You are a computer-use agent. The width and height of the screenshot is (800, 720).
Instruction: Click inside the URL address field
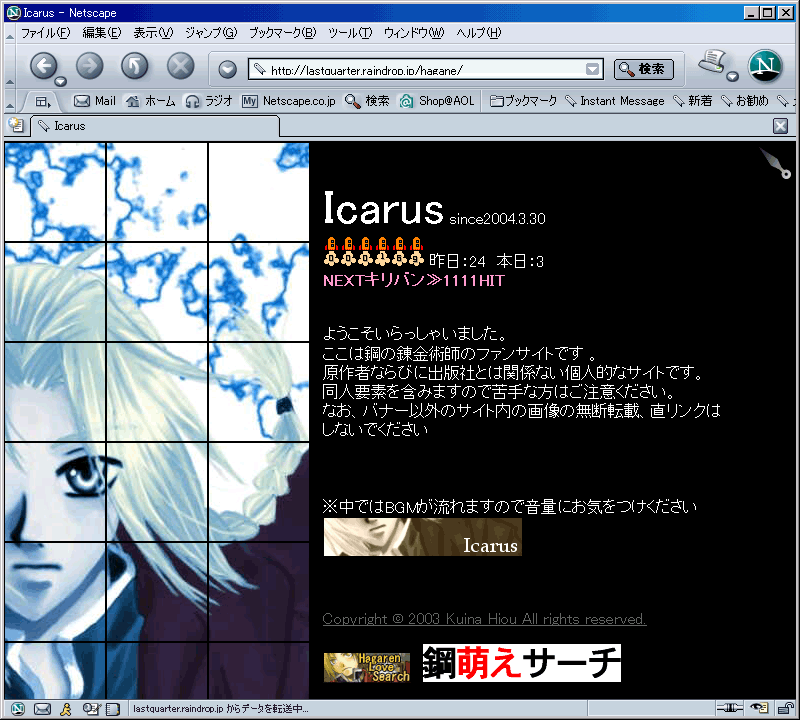click(x=426, y=69)
